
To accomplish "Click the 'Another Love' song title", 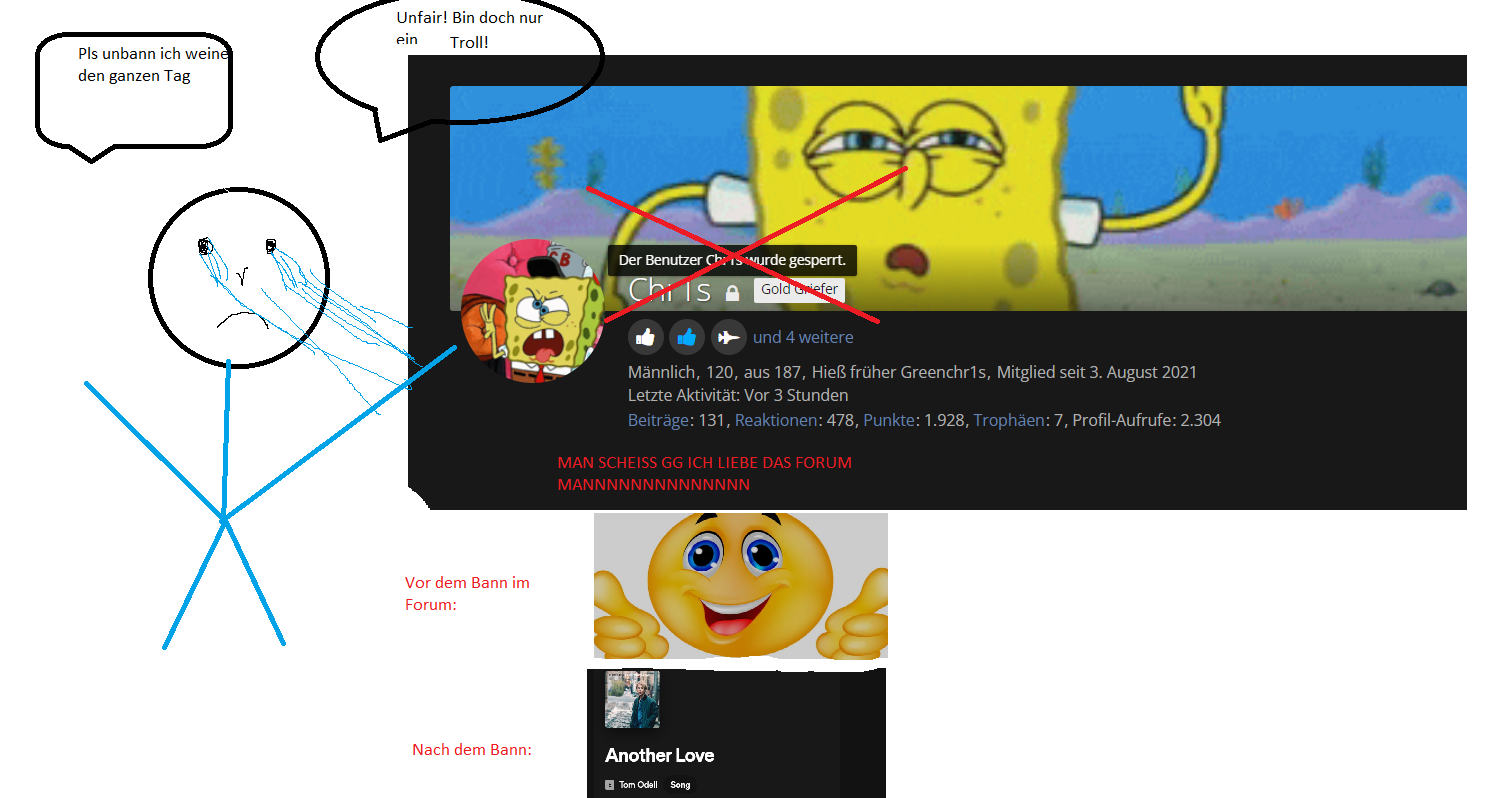I will 660,755.
